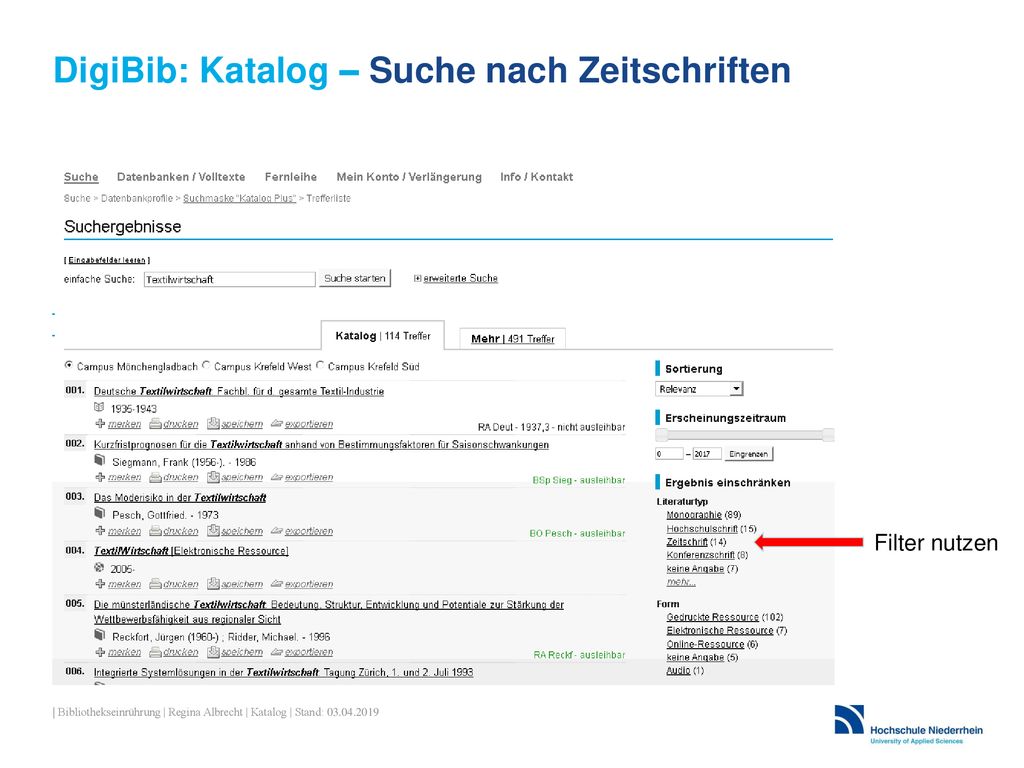This screenshot has height=768, width=1024.
Task: Click the drucken printer icon for result 004
Action: tap(155, 584)
